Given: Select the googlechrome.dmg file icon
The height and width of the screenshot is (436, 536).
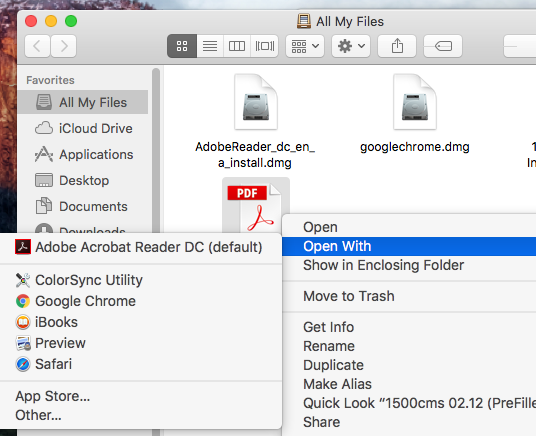Looking at the screenshot, I should tap(415, 102).
